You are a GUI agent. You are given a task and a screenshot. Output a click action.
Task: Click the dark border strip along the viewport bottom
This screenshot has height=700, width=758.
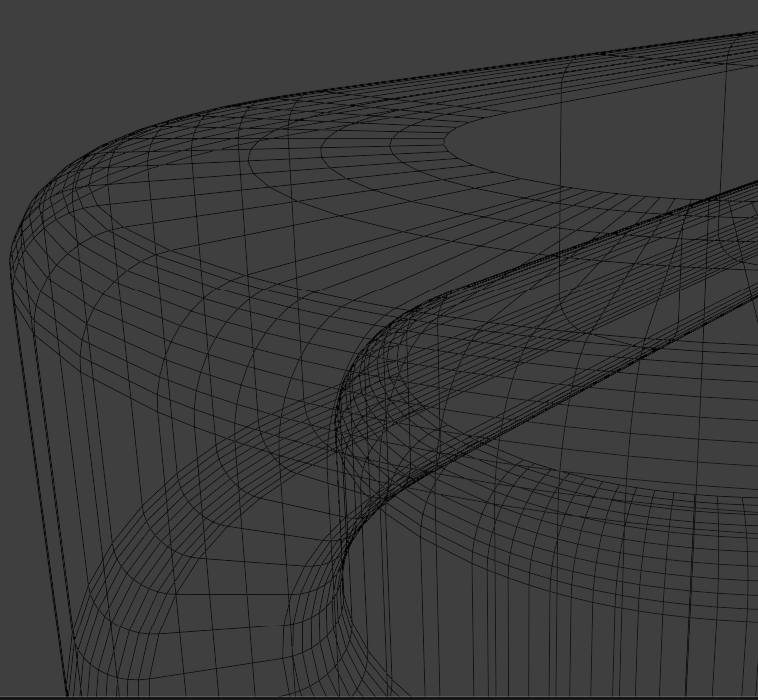[x=400, y=697]
